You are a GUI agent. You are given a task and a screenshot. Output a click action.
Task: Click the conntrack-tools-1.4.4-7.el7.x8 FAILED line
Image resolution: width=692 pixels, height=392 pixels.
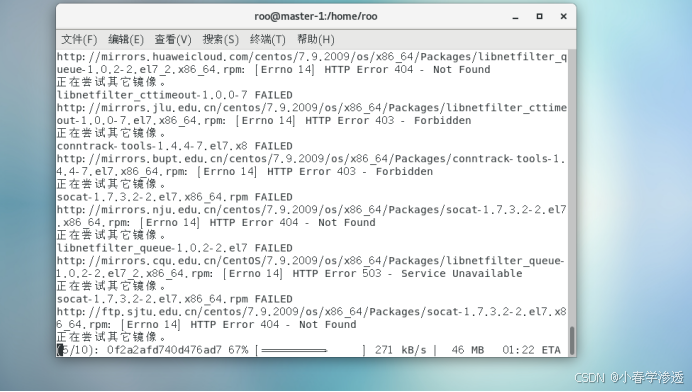175,146
